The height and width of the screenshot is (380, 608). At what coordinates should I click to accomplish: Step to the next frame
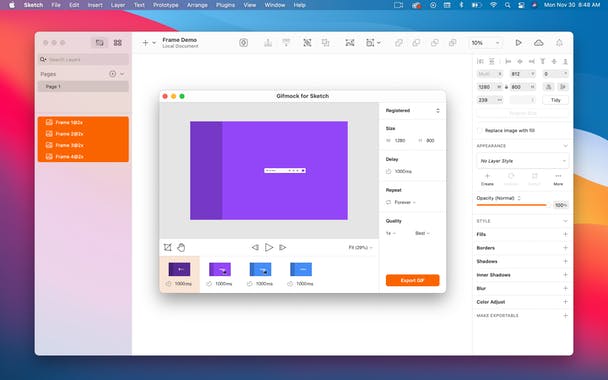(x=283, y=247)
